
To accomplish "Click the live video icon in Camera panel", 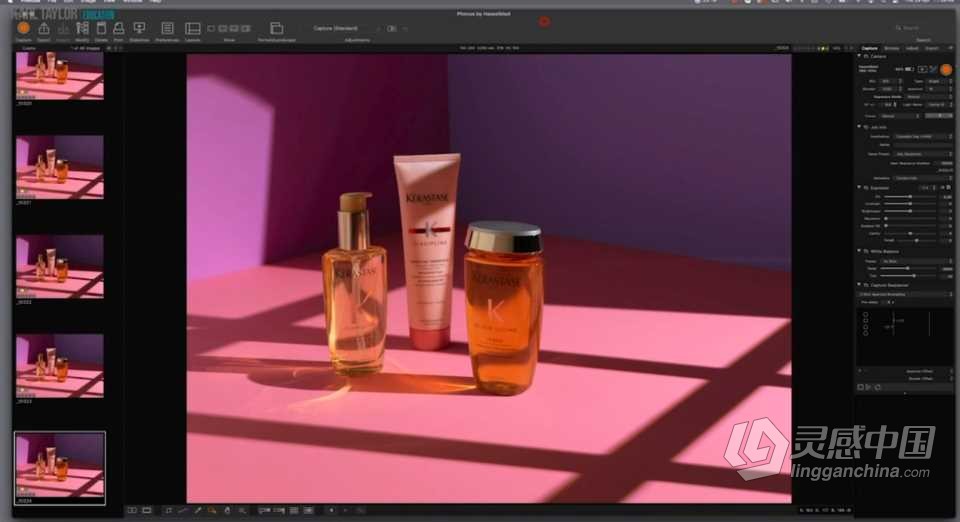I will click(923, 69).
